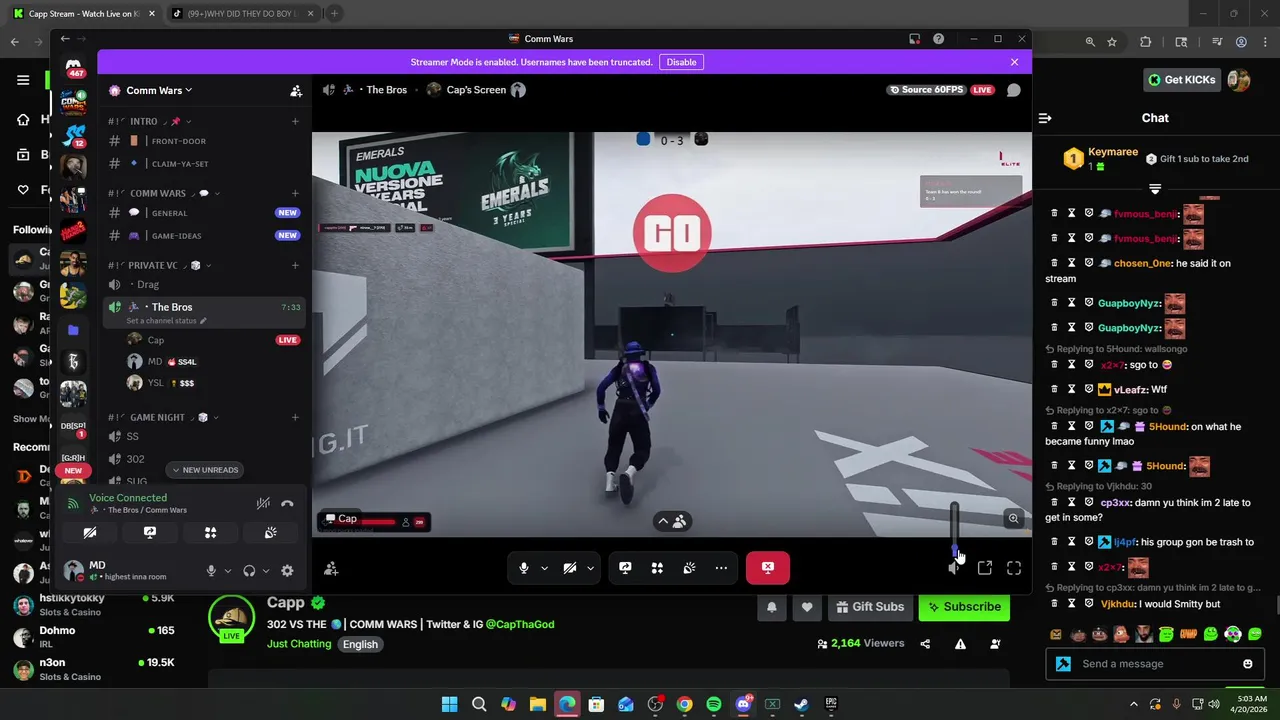Click Disable on Streamer Mode banner
Viewport: 1280px width, 720px height.
click(681, 62)
